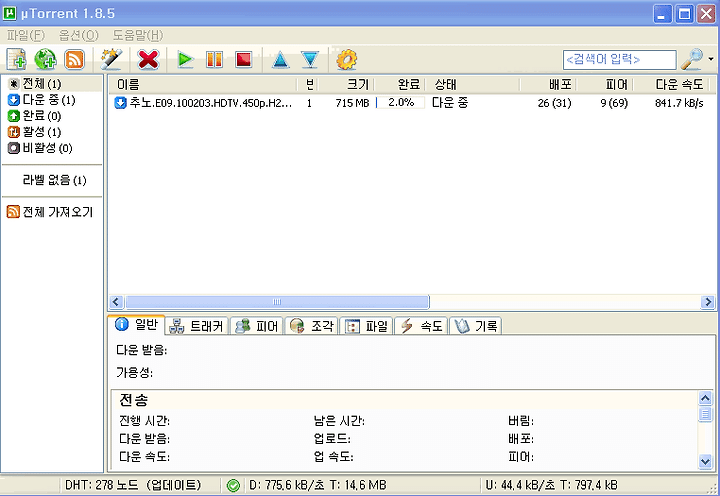This screenshot has width=720, height=496.
Task: Click Create New Torrent wand icon
Action: click(112, 59)
